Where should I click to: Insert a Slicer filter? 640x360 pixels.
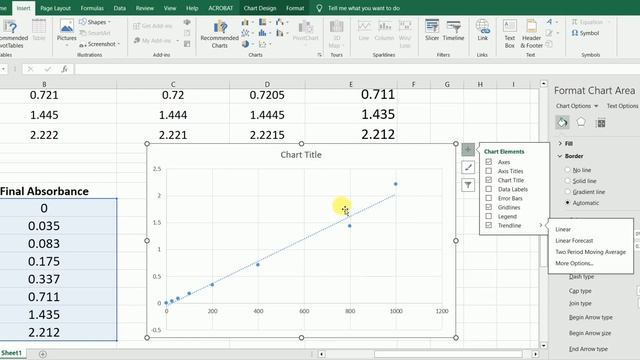tap(432, 30)
